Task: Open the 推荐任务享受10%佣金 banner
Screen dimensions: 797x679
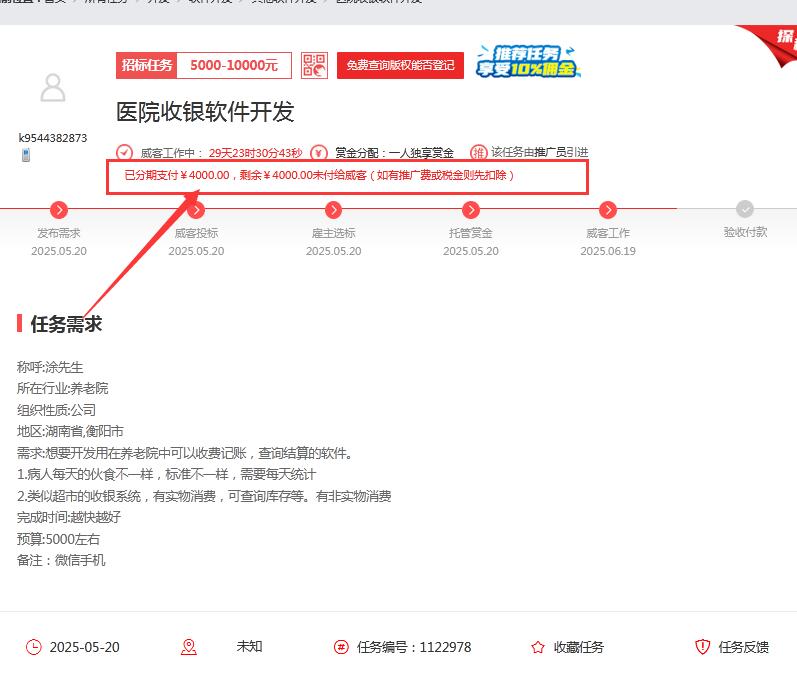Action: pos(528,61)
